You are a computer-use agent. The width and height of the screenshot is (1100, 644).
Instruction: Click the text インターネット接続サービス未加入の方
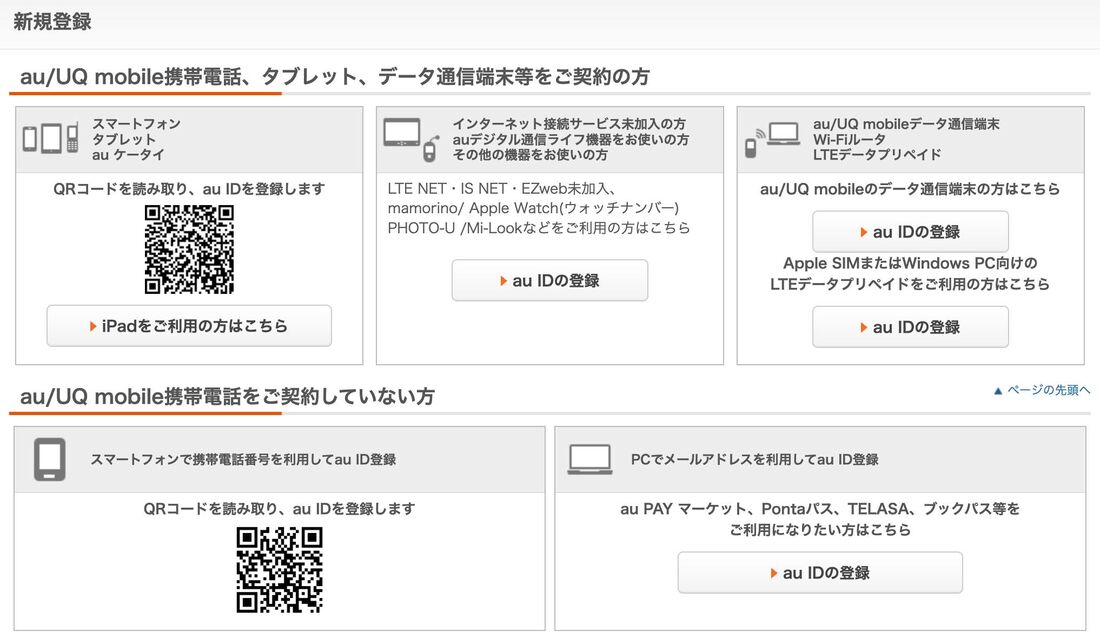[569, 123]
